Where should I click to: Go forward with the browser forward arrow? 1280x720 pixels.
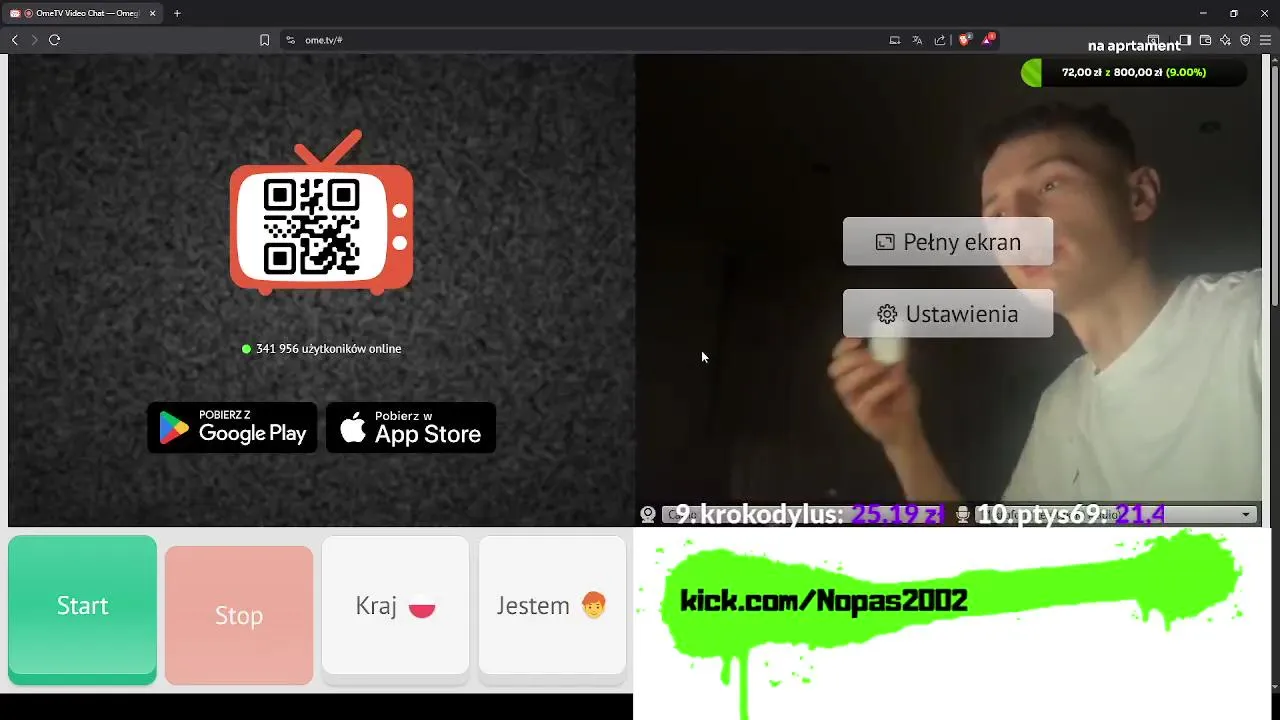pos(34,40)
